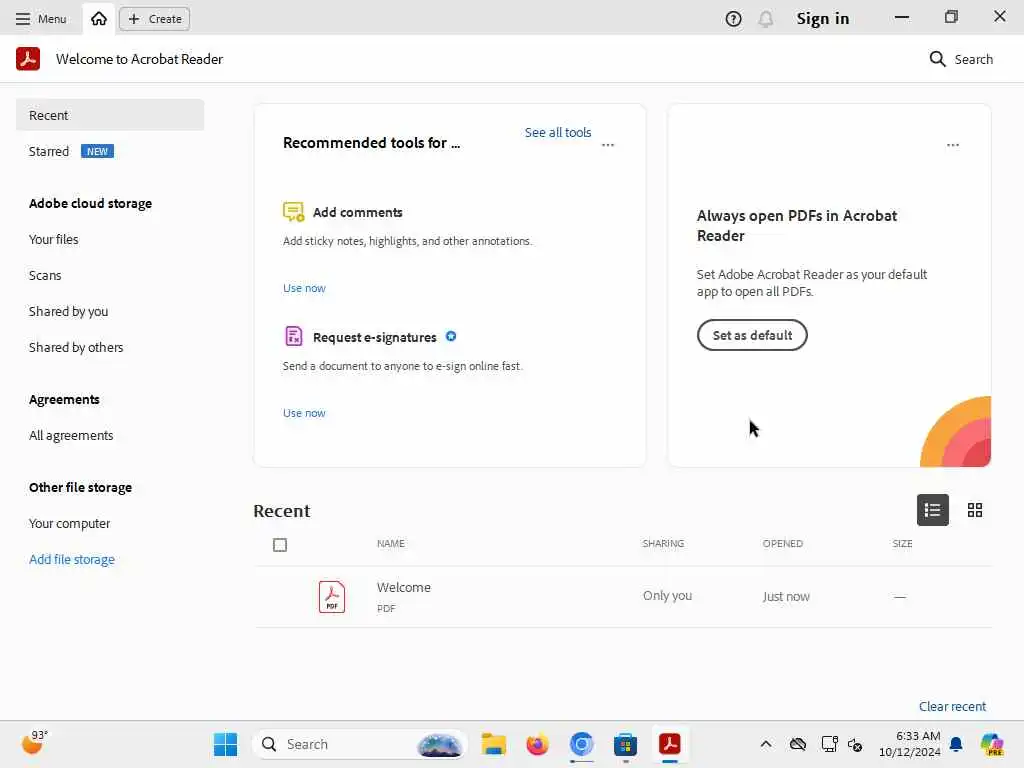Click the Welcome PDF file icon
Viewport: 1024px width, 768px height.
coord(332,596)
